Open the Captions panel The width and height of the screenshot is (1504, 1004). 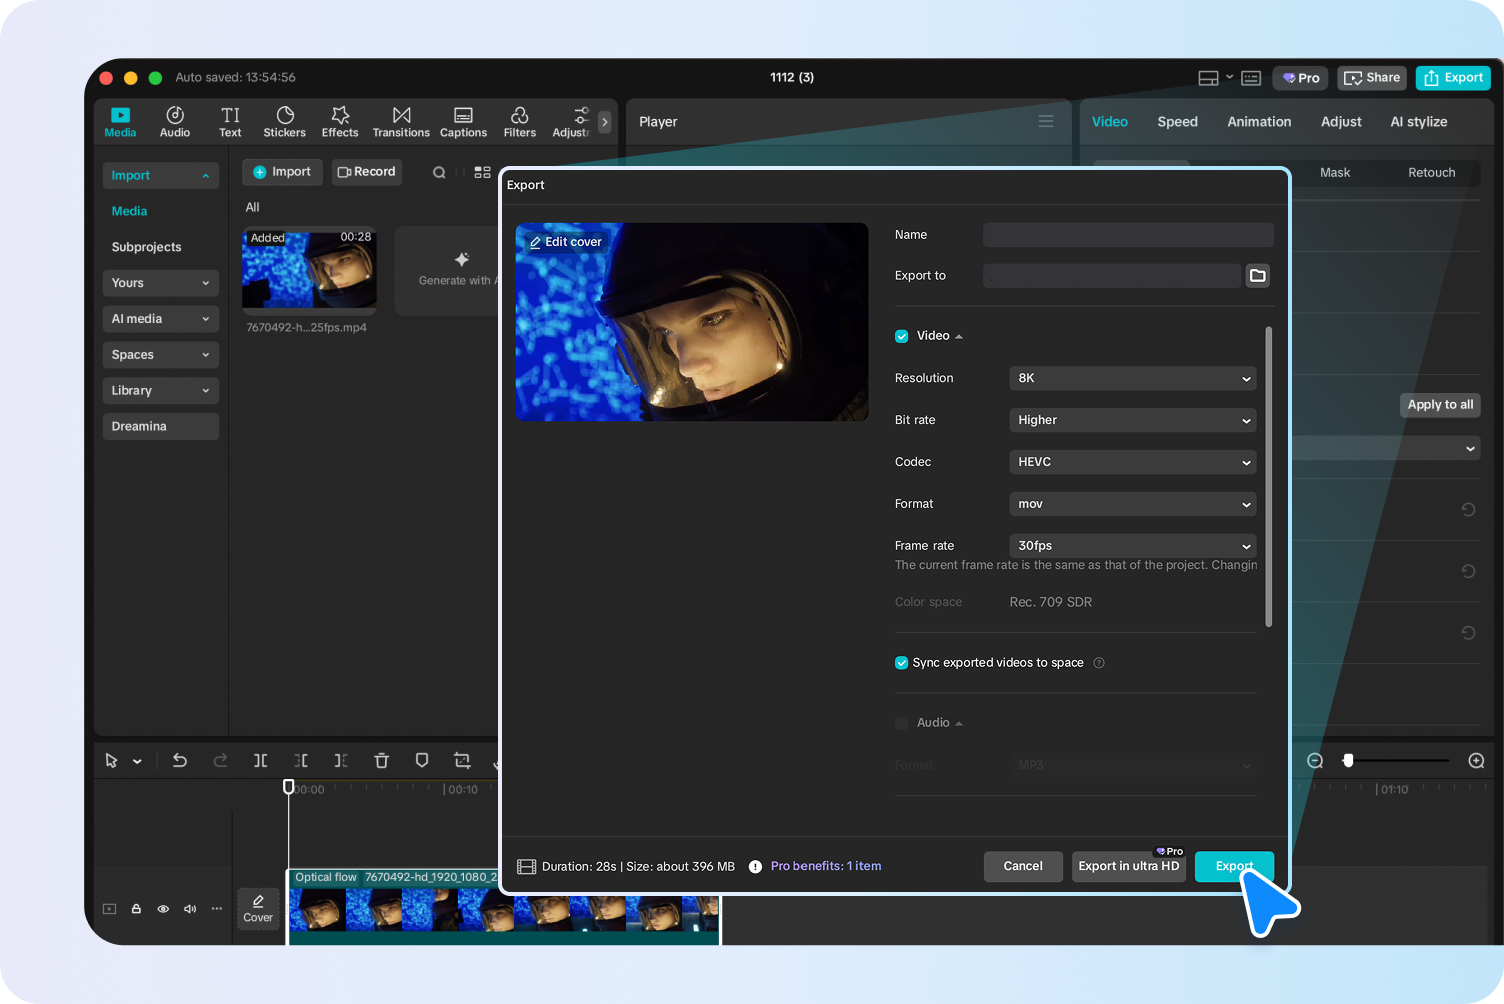pos(463,122)
